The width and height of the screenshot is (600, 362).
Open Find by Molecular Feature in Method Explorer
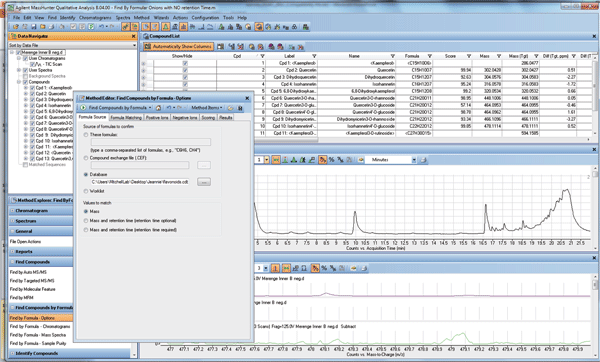coord(33,289)
